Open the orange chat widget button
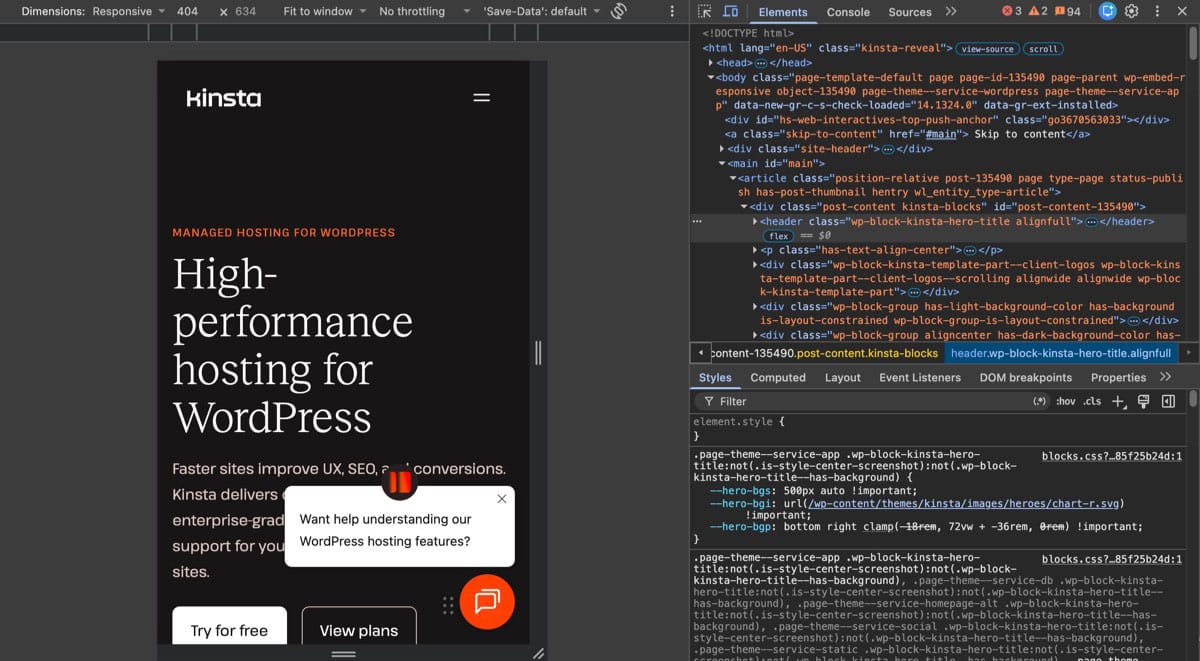 [487, 602]
